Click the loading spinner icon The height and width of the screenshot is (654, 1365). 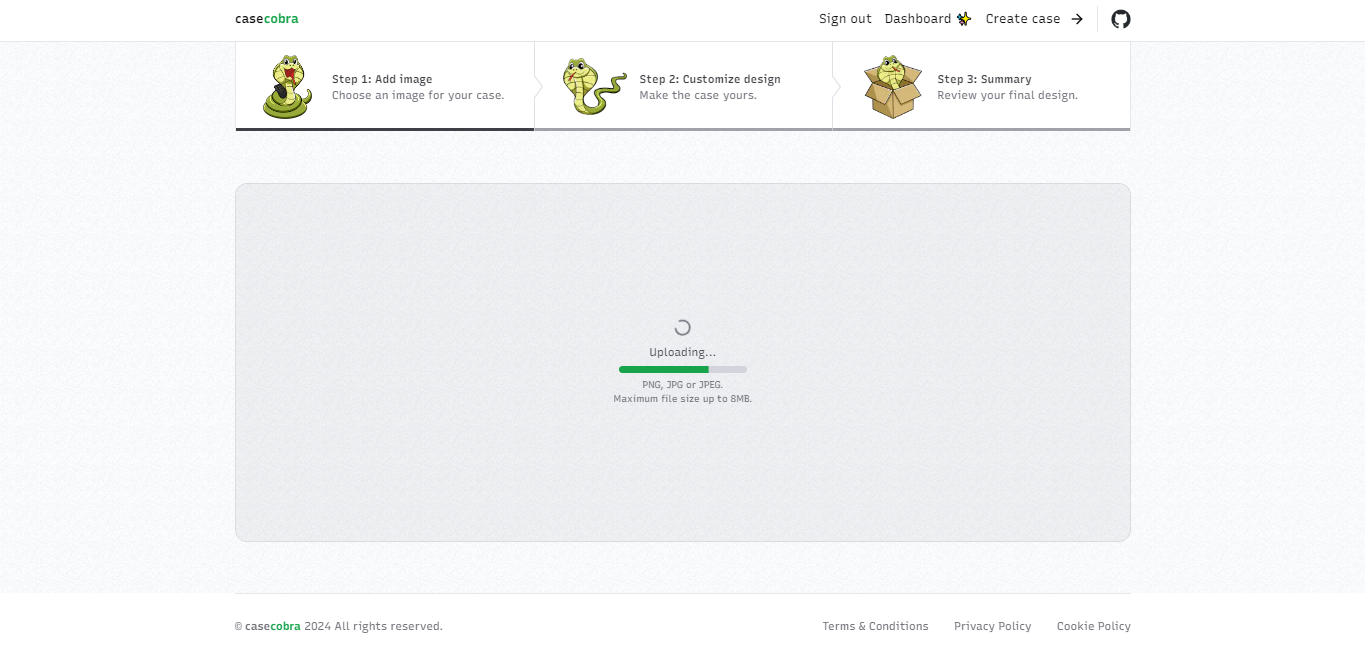click(683, 327)
